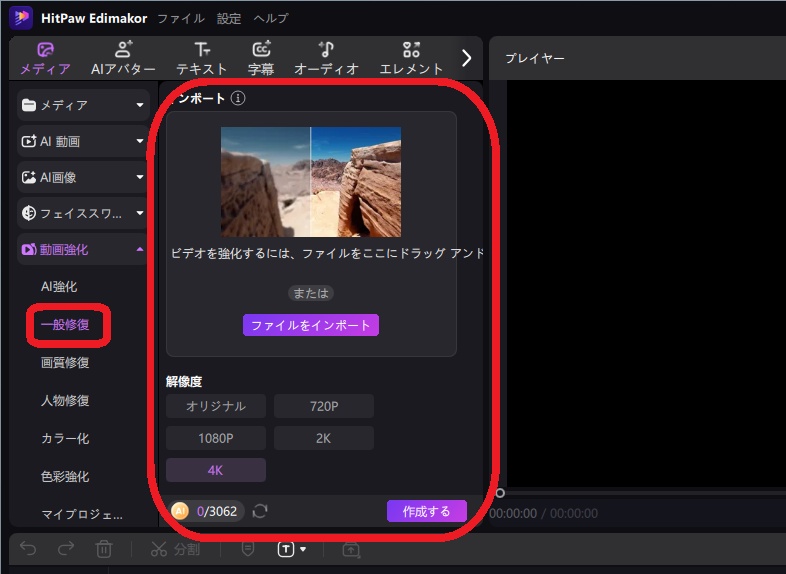Select AI強化 in the sidebar
786x574 pixels.
click(59, 287)
